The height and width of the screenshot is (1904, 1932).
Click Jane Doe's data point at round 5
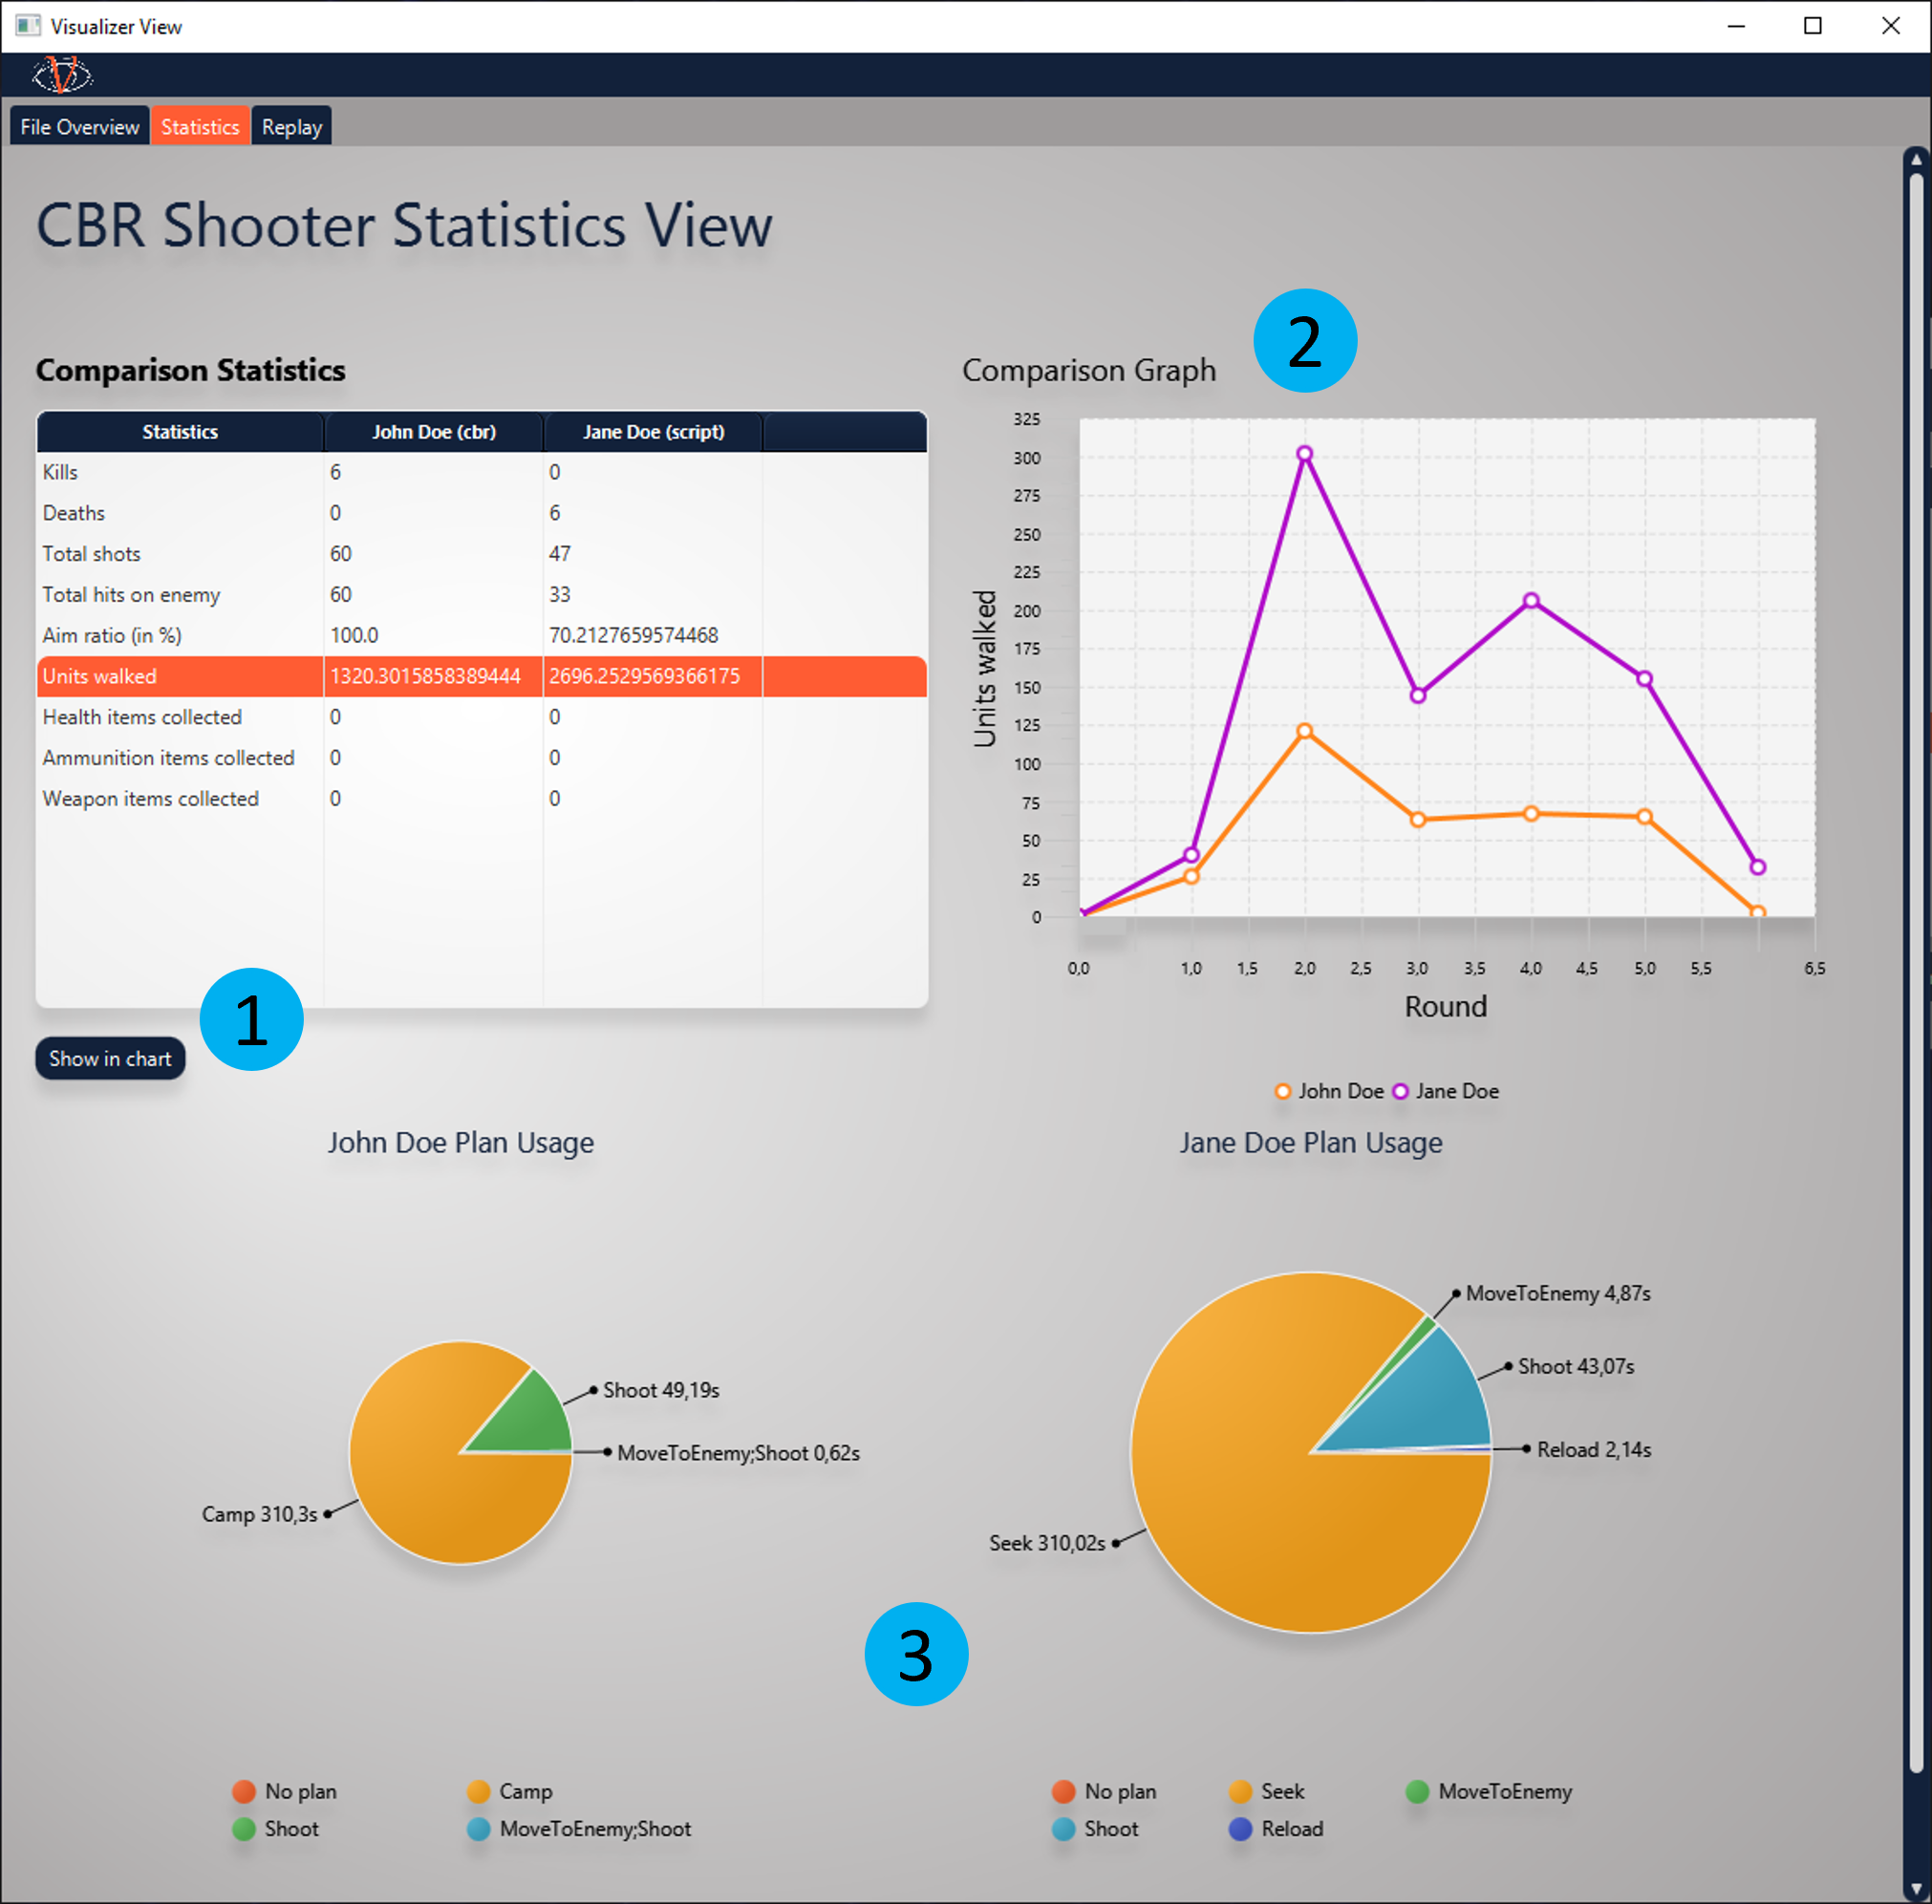coord(1644,679)
